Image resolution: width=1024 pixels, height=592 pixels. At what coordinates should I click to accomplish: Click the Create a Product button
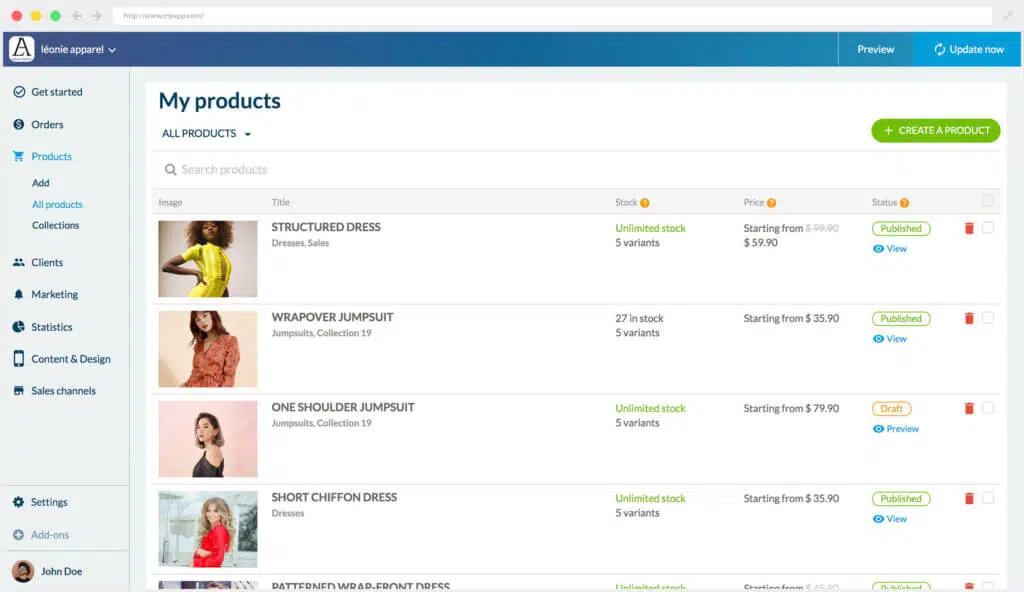click(x=935, y=130)
